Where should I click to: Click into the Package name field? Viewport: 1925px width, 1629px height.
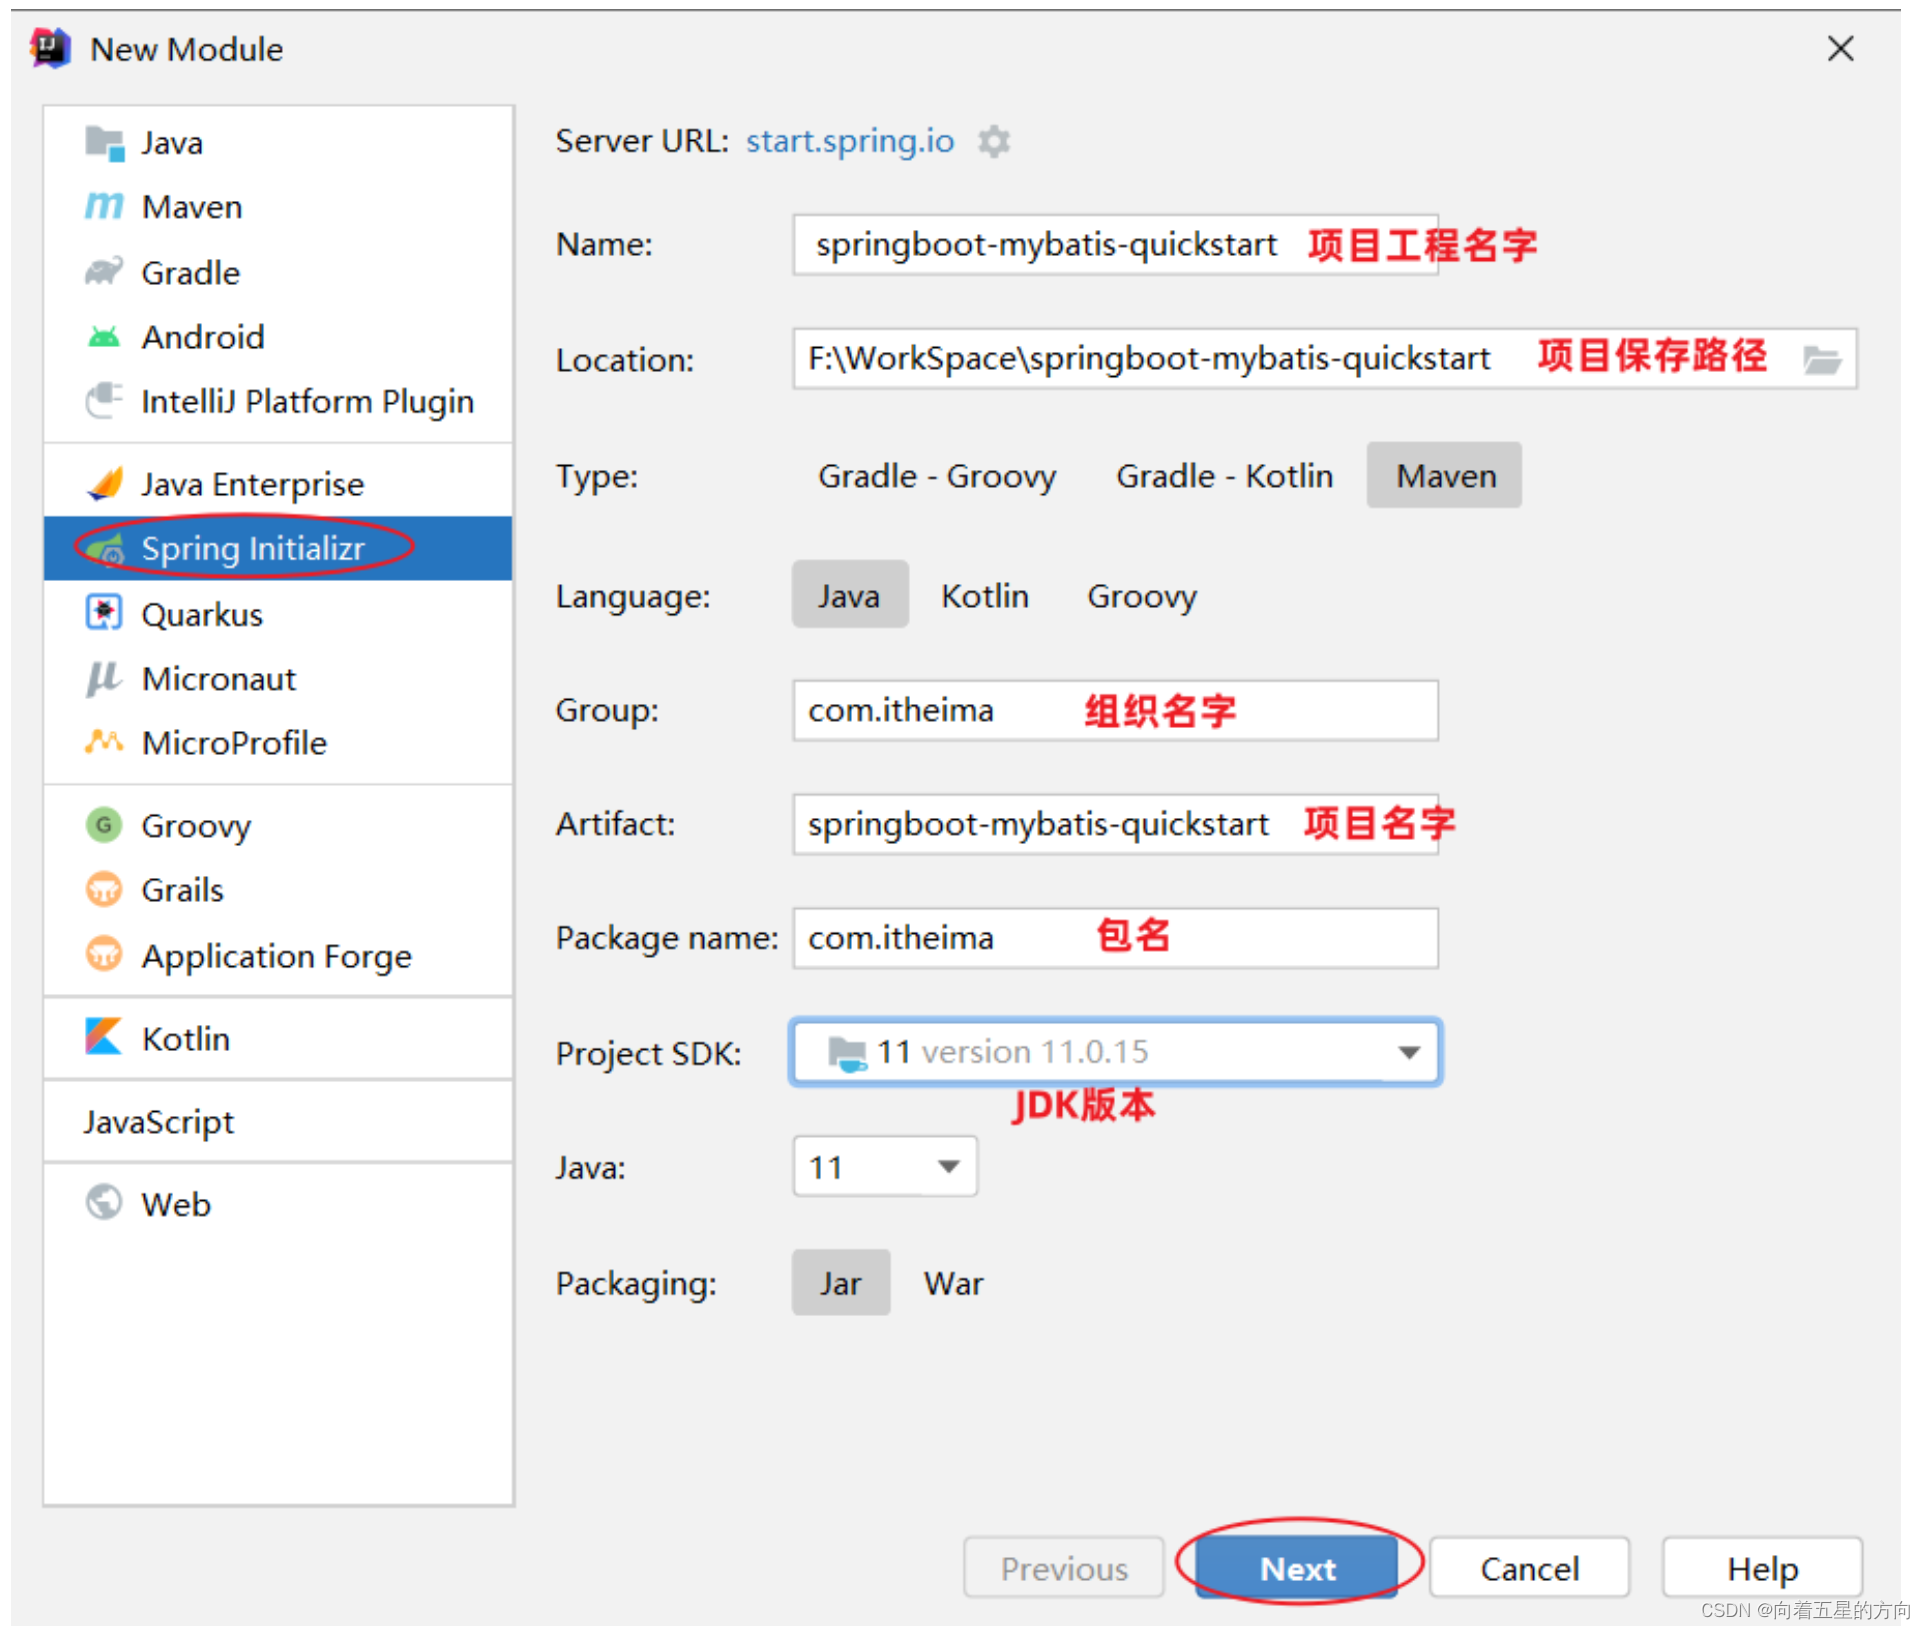(1115, 938)
